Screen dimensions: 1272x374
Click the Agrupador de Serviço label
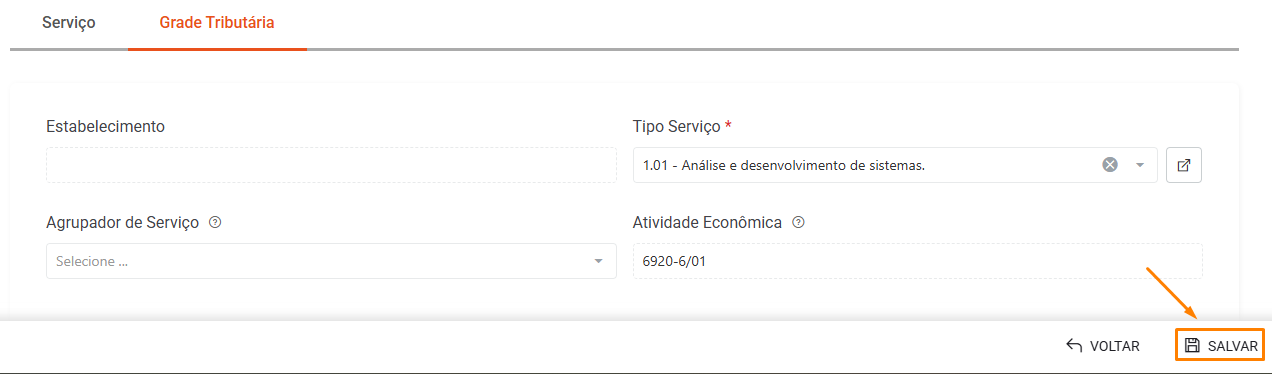pos(123,222)
